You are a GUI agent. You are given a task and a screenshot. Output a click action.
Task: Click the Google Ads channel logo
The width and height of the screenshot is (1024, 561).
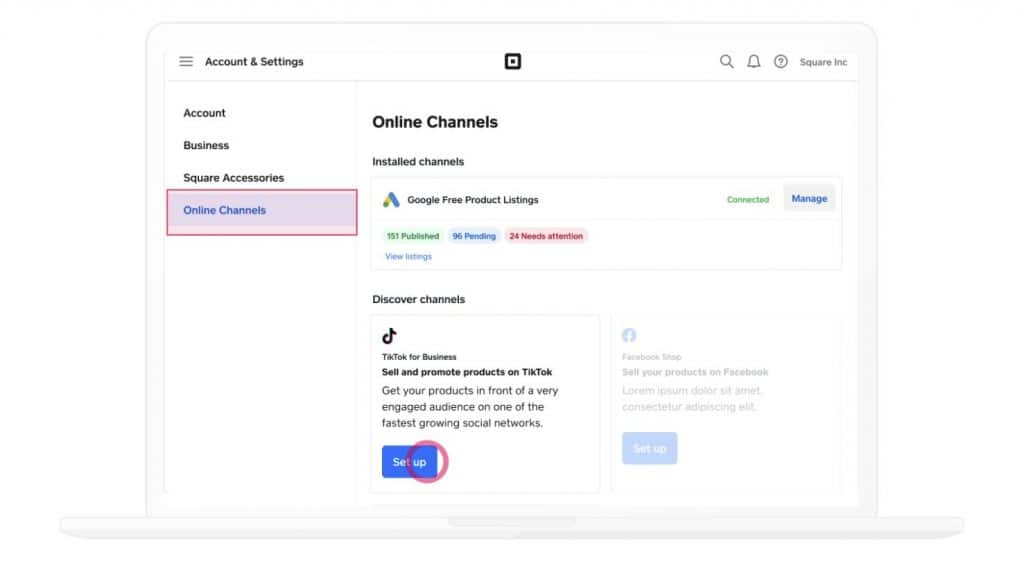[391, 200]
